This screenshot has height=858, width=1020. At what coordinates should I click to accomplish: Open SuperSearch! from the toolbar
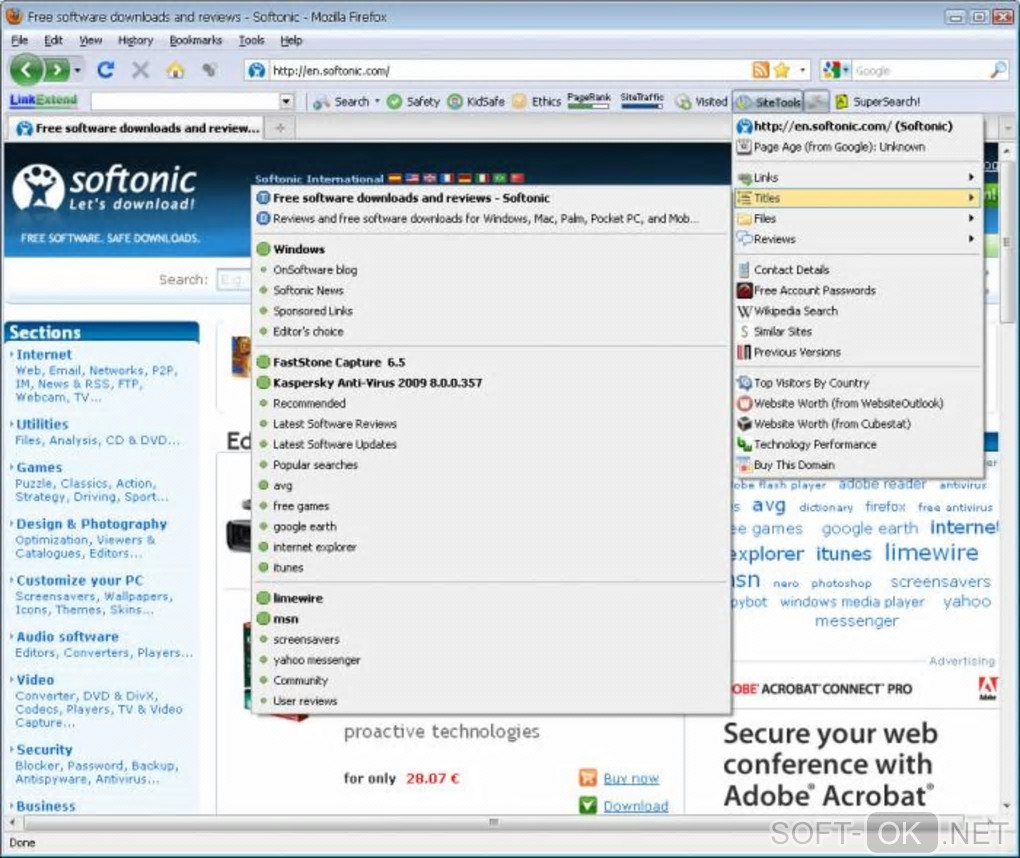tap(878, 101)
